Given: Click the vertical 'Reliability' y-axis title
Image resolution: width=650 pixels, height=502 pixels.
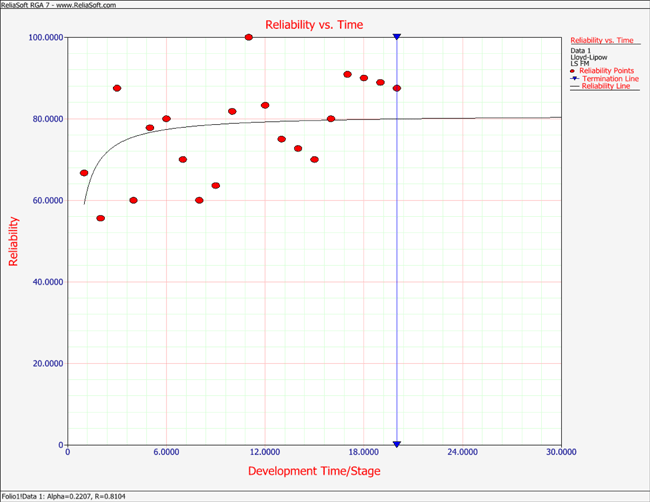Looking at the screenshot, I should click(13, 241).
